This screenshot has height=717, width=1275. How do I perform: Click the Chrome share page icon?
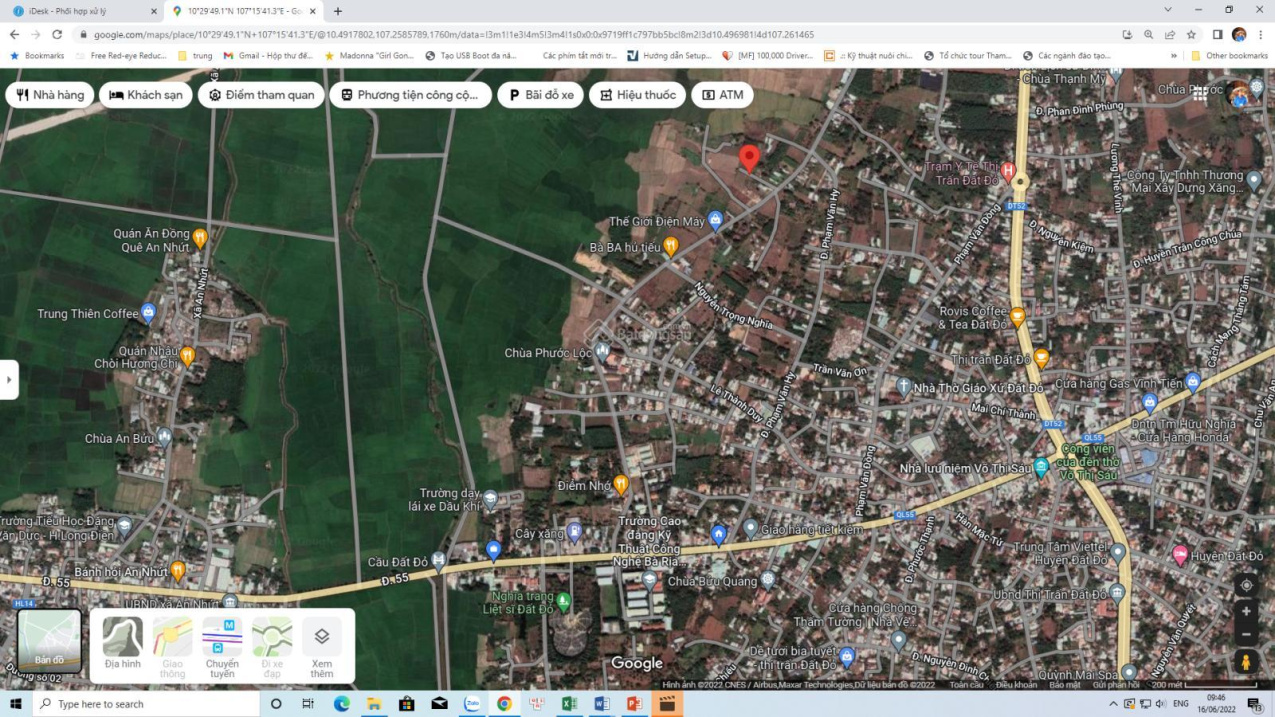[1170, 35]
